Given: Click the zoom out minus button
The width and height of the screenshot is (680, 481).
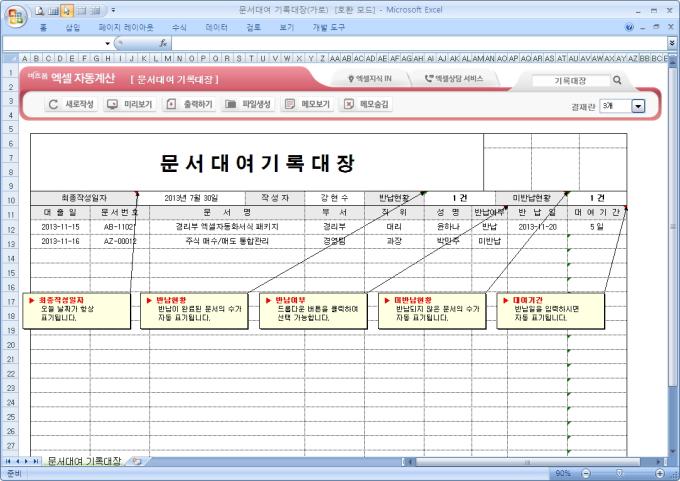Looking at the screenshot, I should click(x=586, y=473).
